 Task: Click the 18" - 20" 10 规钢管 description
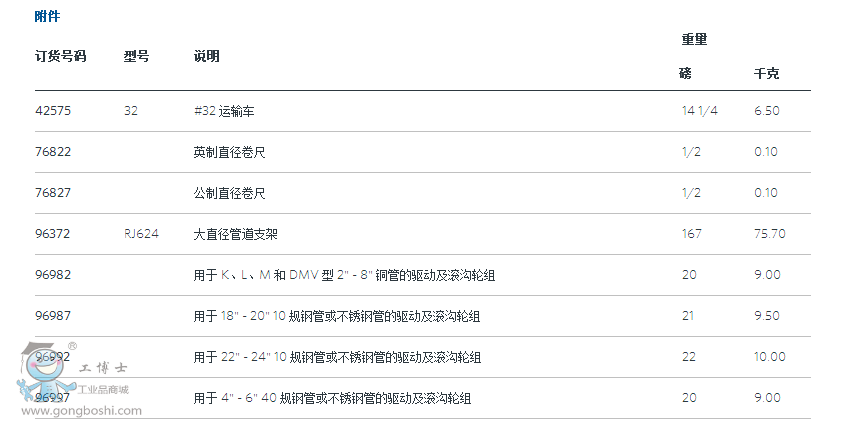coord(337,316)
